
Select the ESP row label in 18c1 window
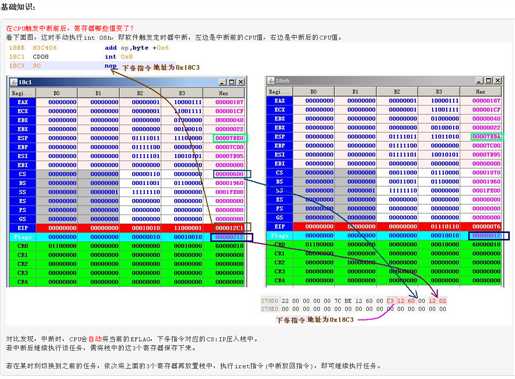[x=23, y=138]
